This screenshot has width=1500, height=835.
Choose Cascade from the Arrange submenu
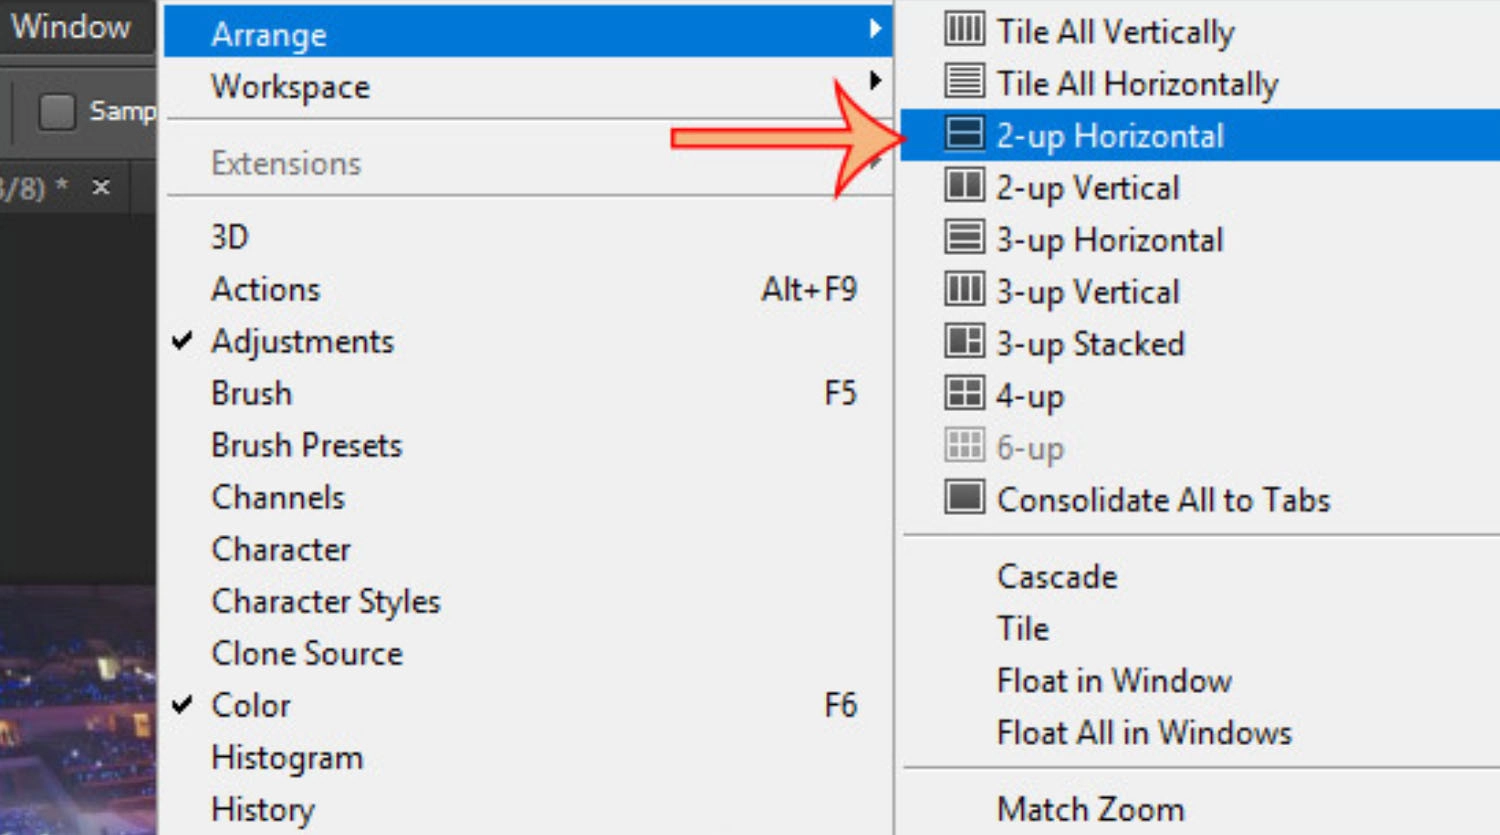click(1057, 577)
